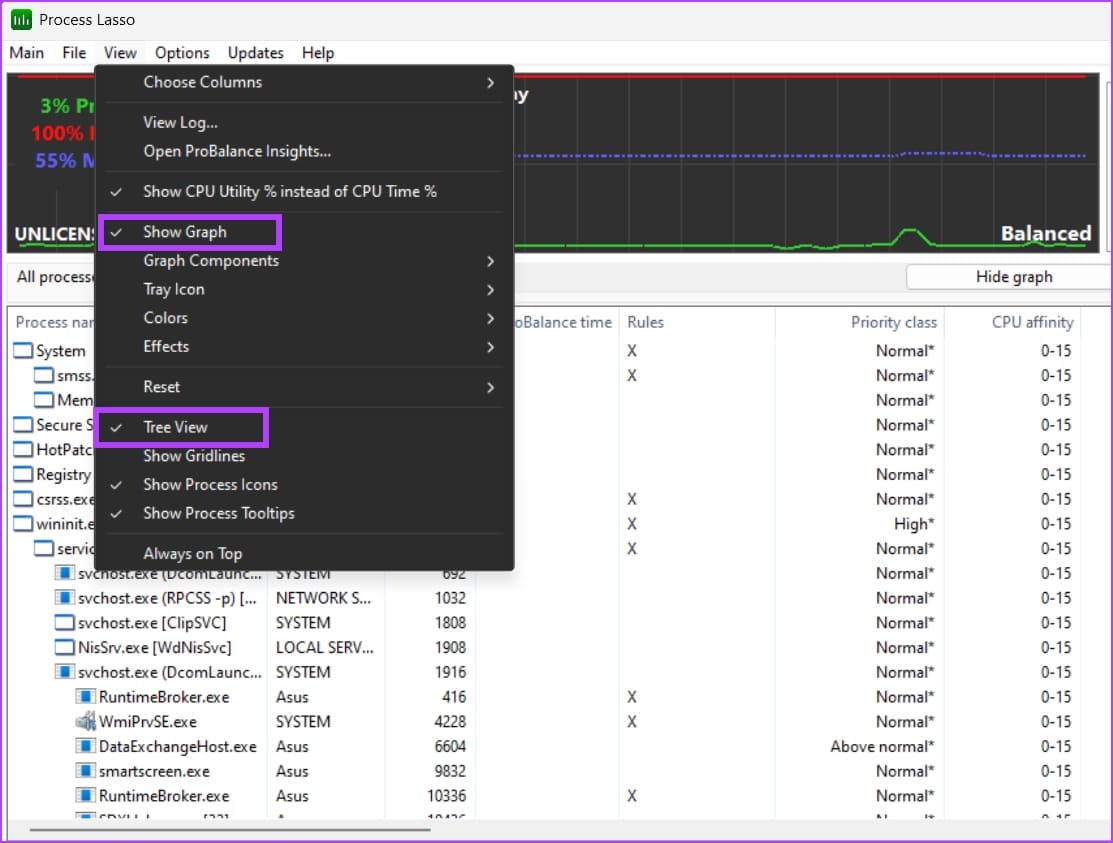Image resolution: width=1113 pixels, height=843 pixels.
Task: Toggle Show Process Icons
Action: click(304, 485)
